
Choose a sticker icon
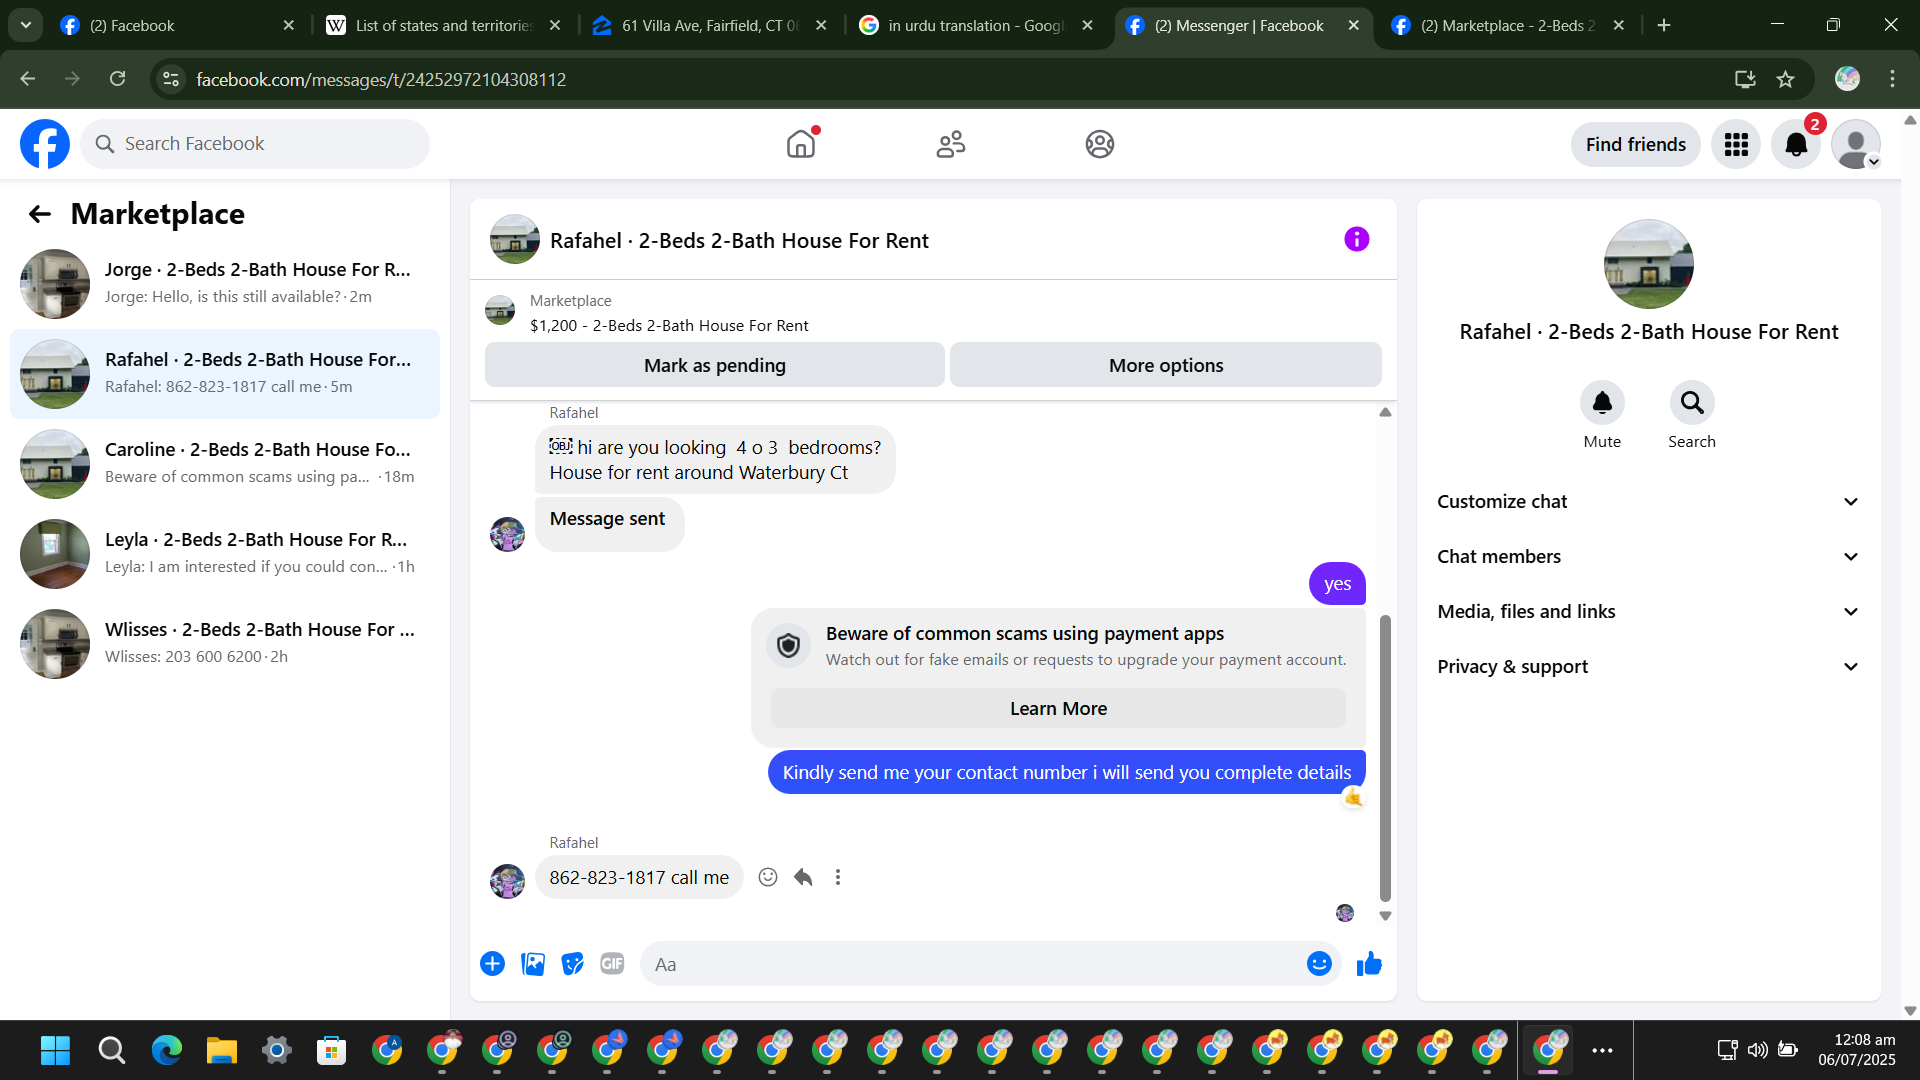572,964
